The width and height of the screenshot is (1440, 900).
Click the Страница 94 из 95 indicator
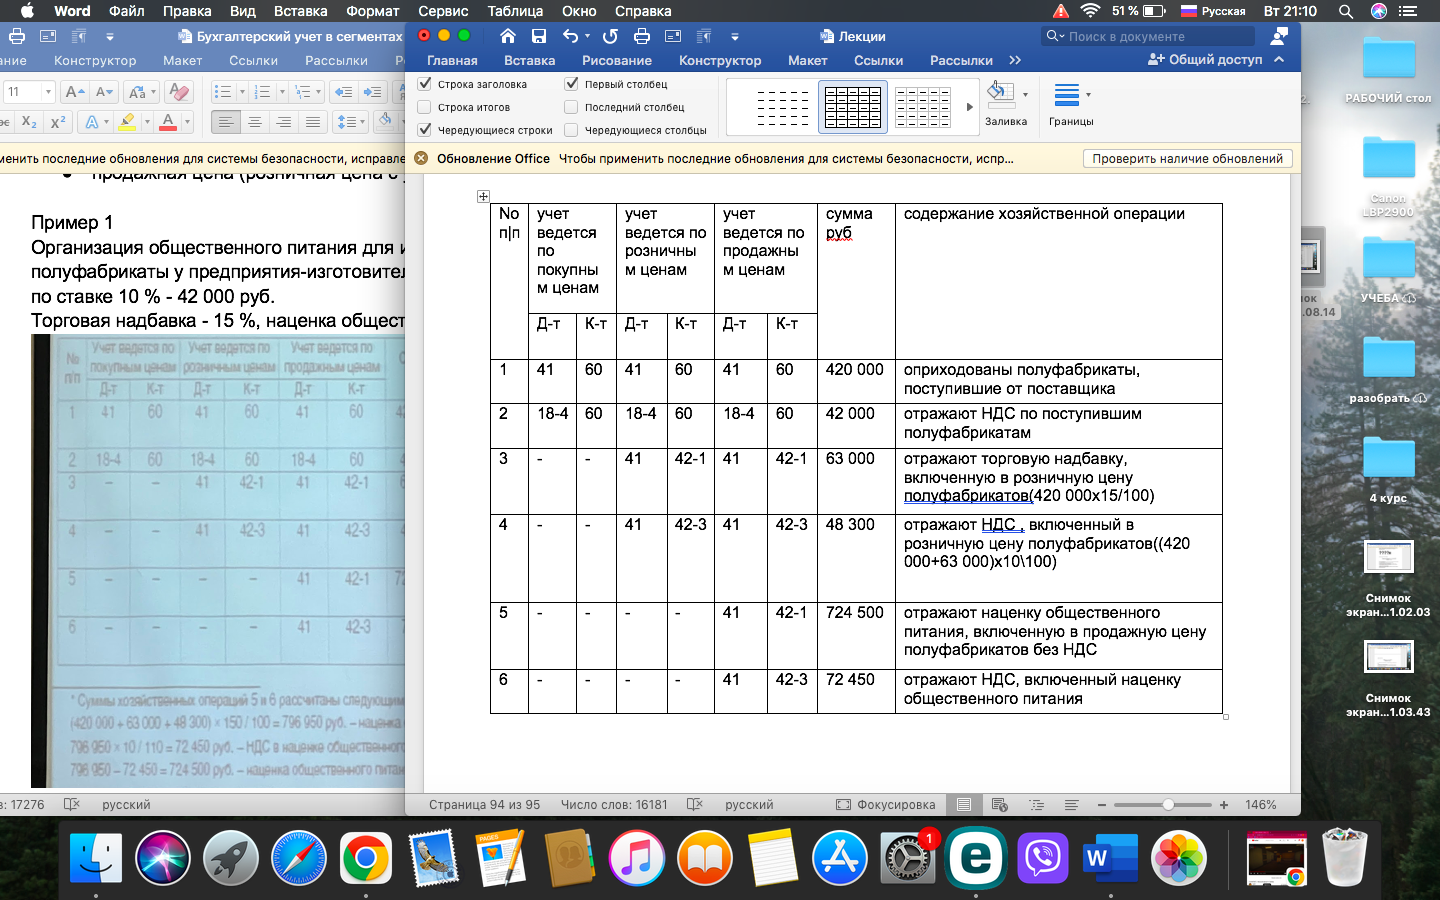[484, 804]
